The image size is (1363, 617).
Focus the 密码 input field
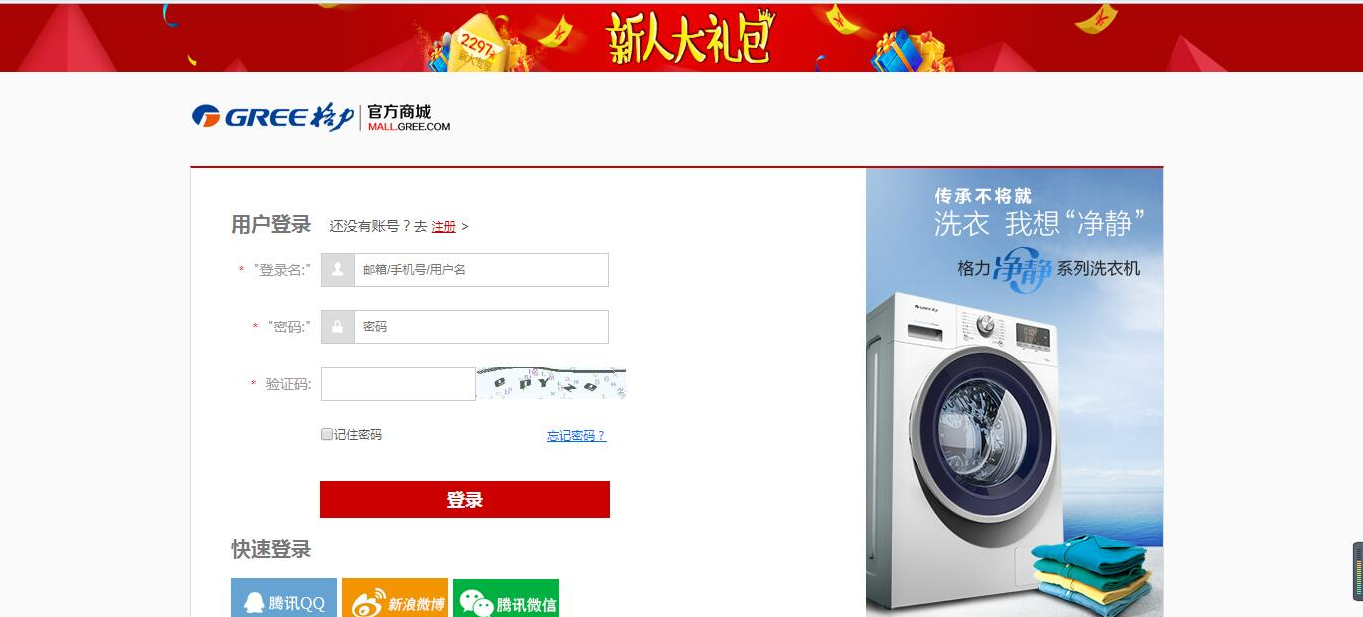tap(481, 327)
